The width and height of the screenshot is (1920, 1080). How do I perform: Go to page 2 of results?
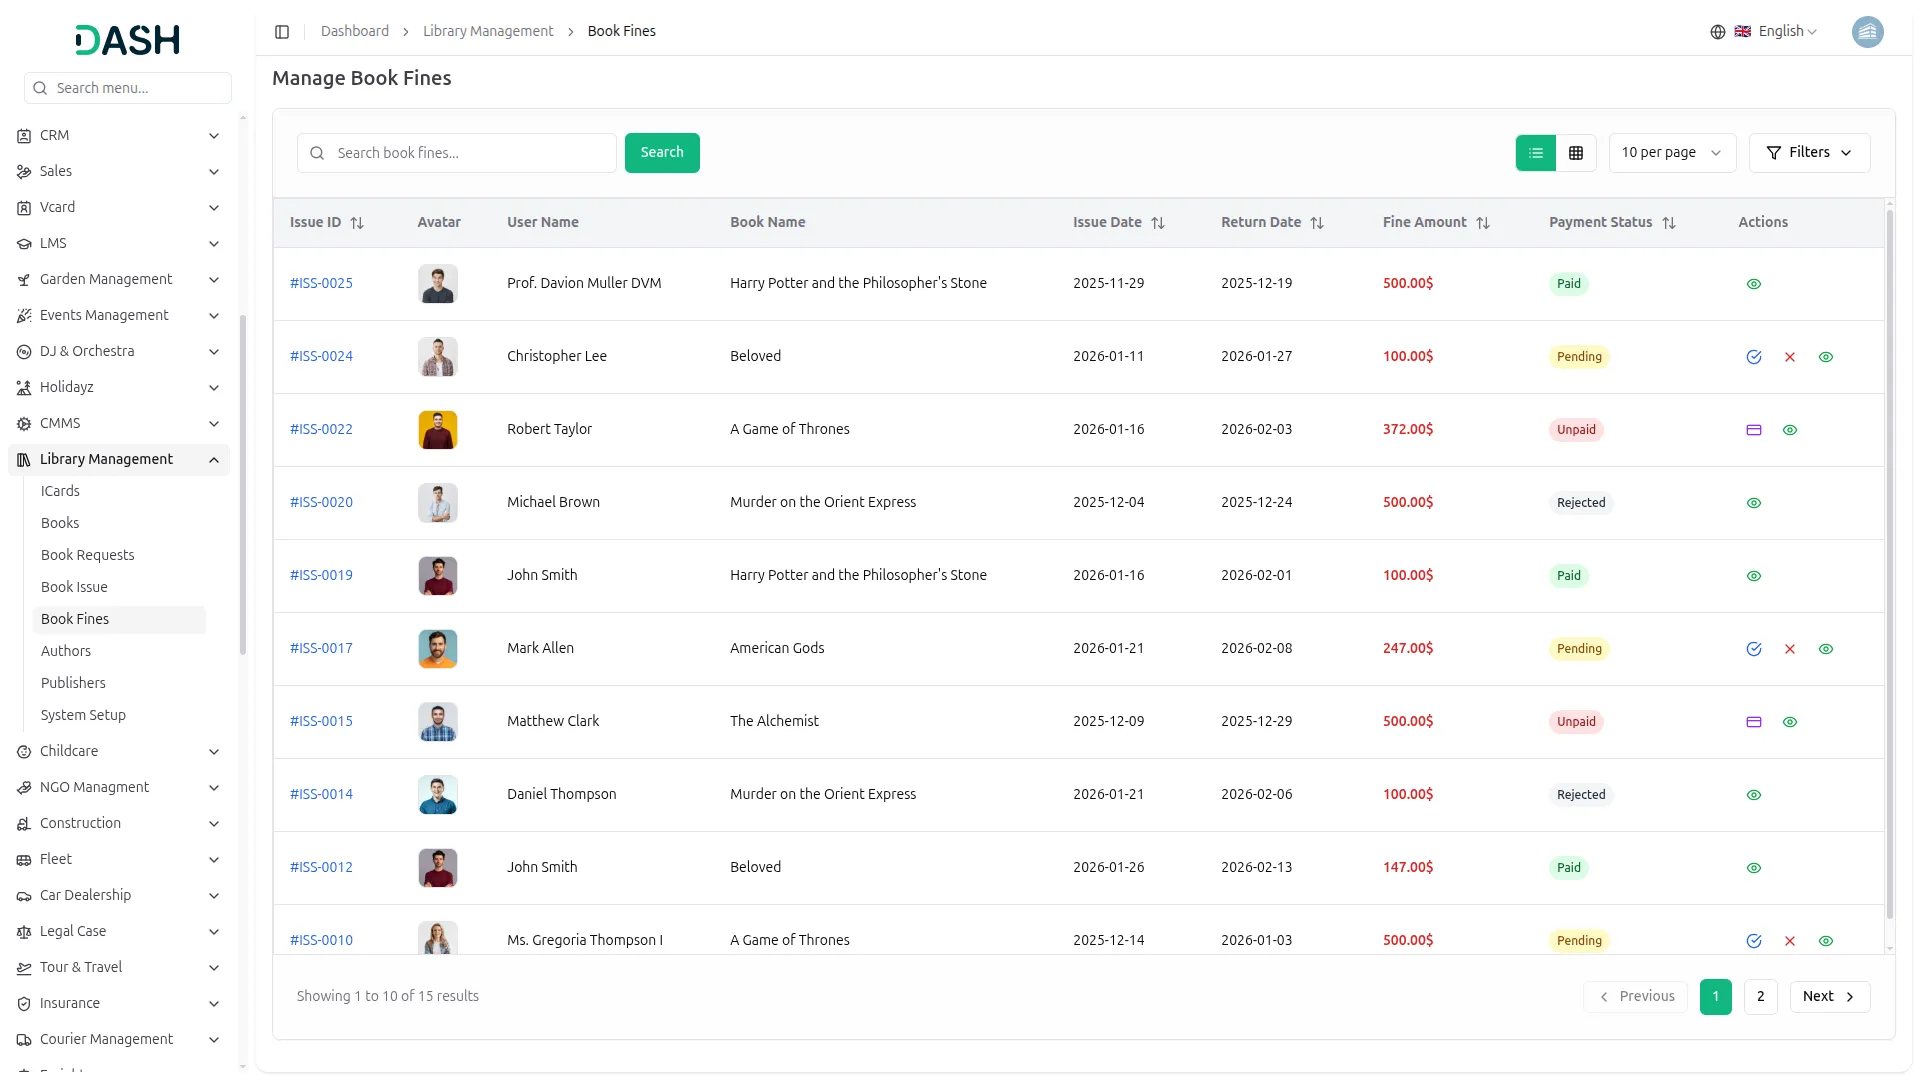[x=1760, y=997]
